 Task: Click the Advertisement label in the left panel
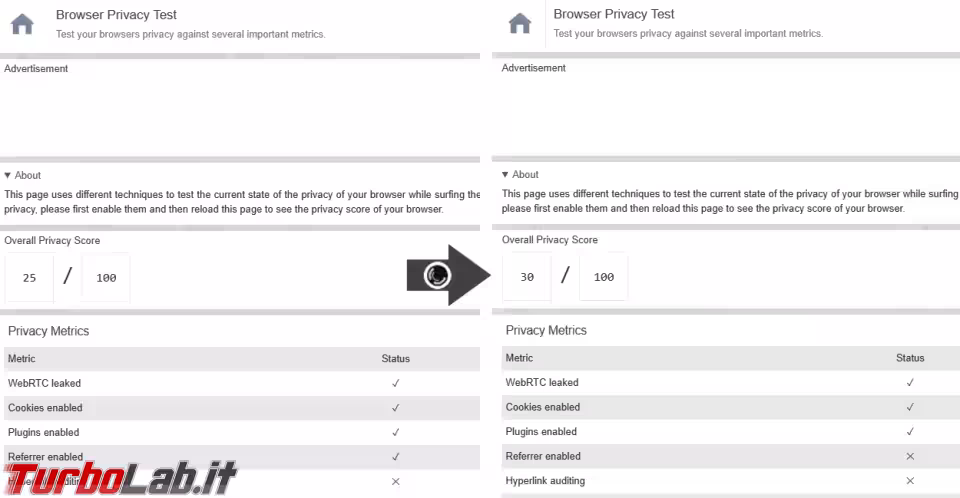36,69
